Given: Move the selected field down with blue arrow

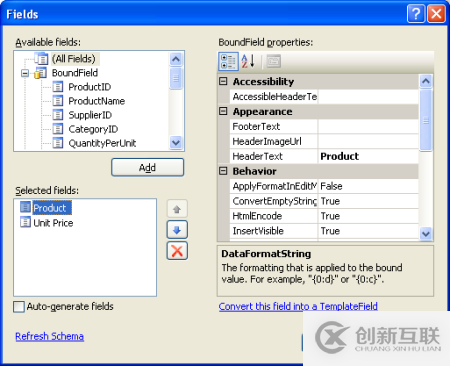Looking at the screenshot, I should pyautogui.click(x=177, y=230).
